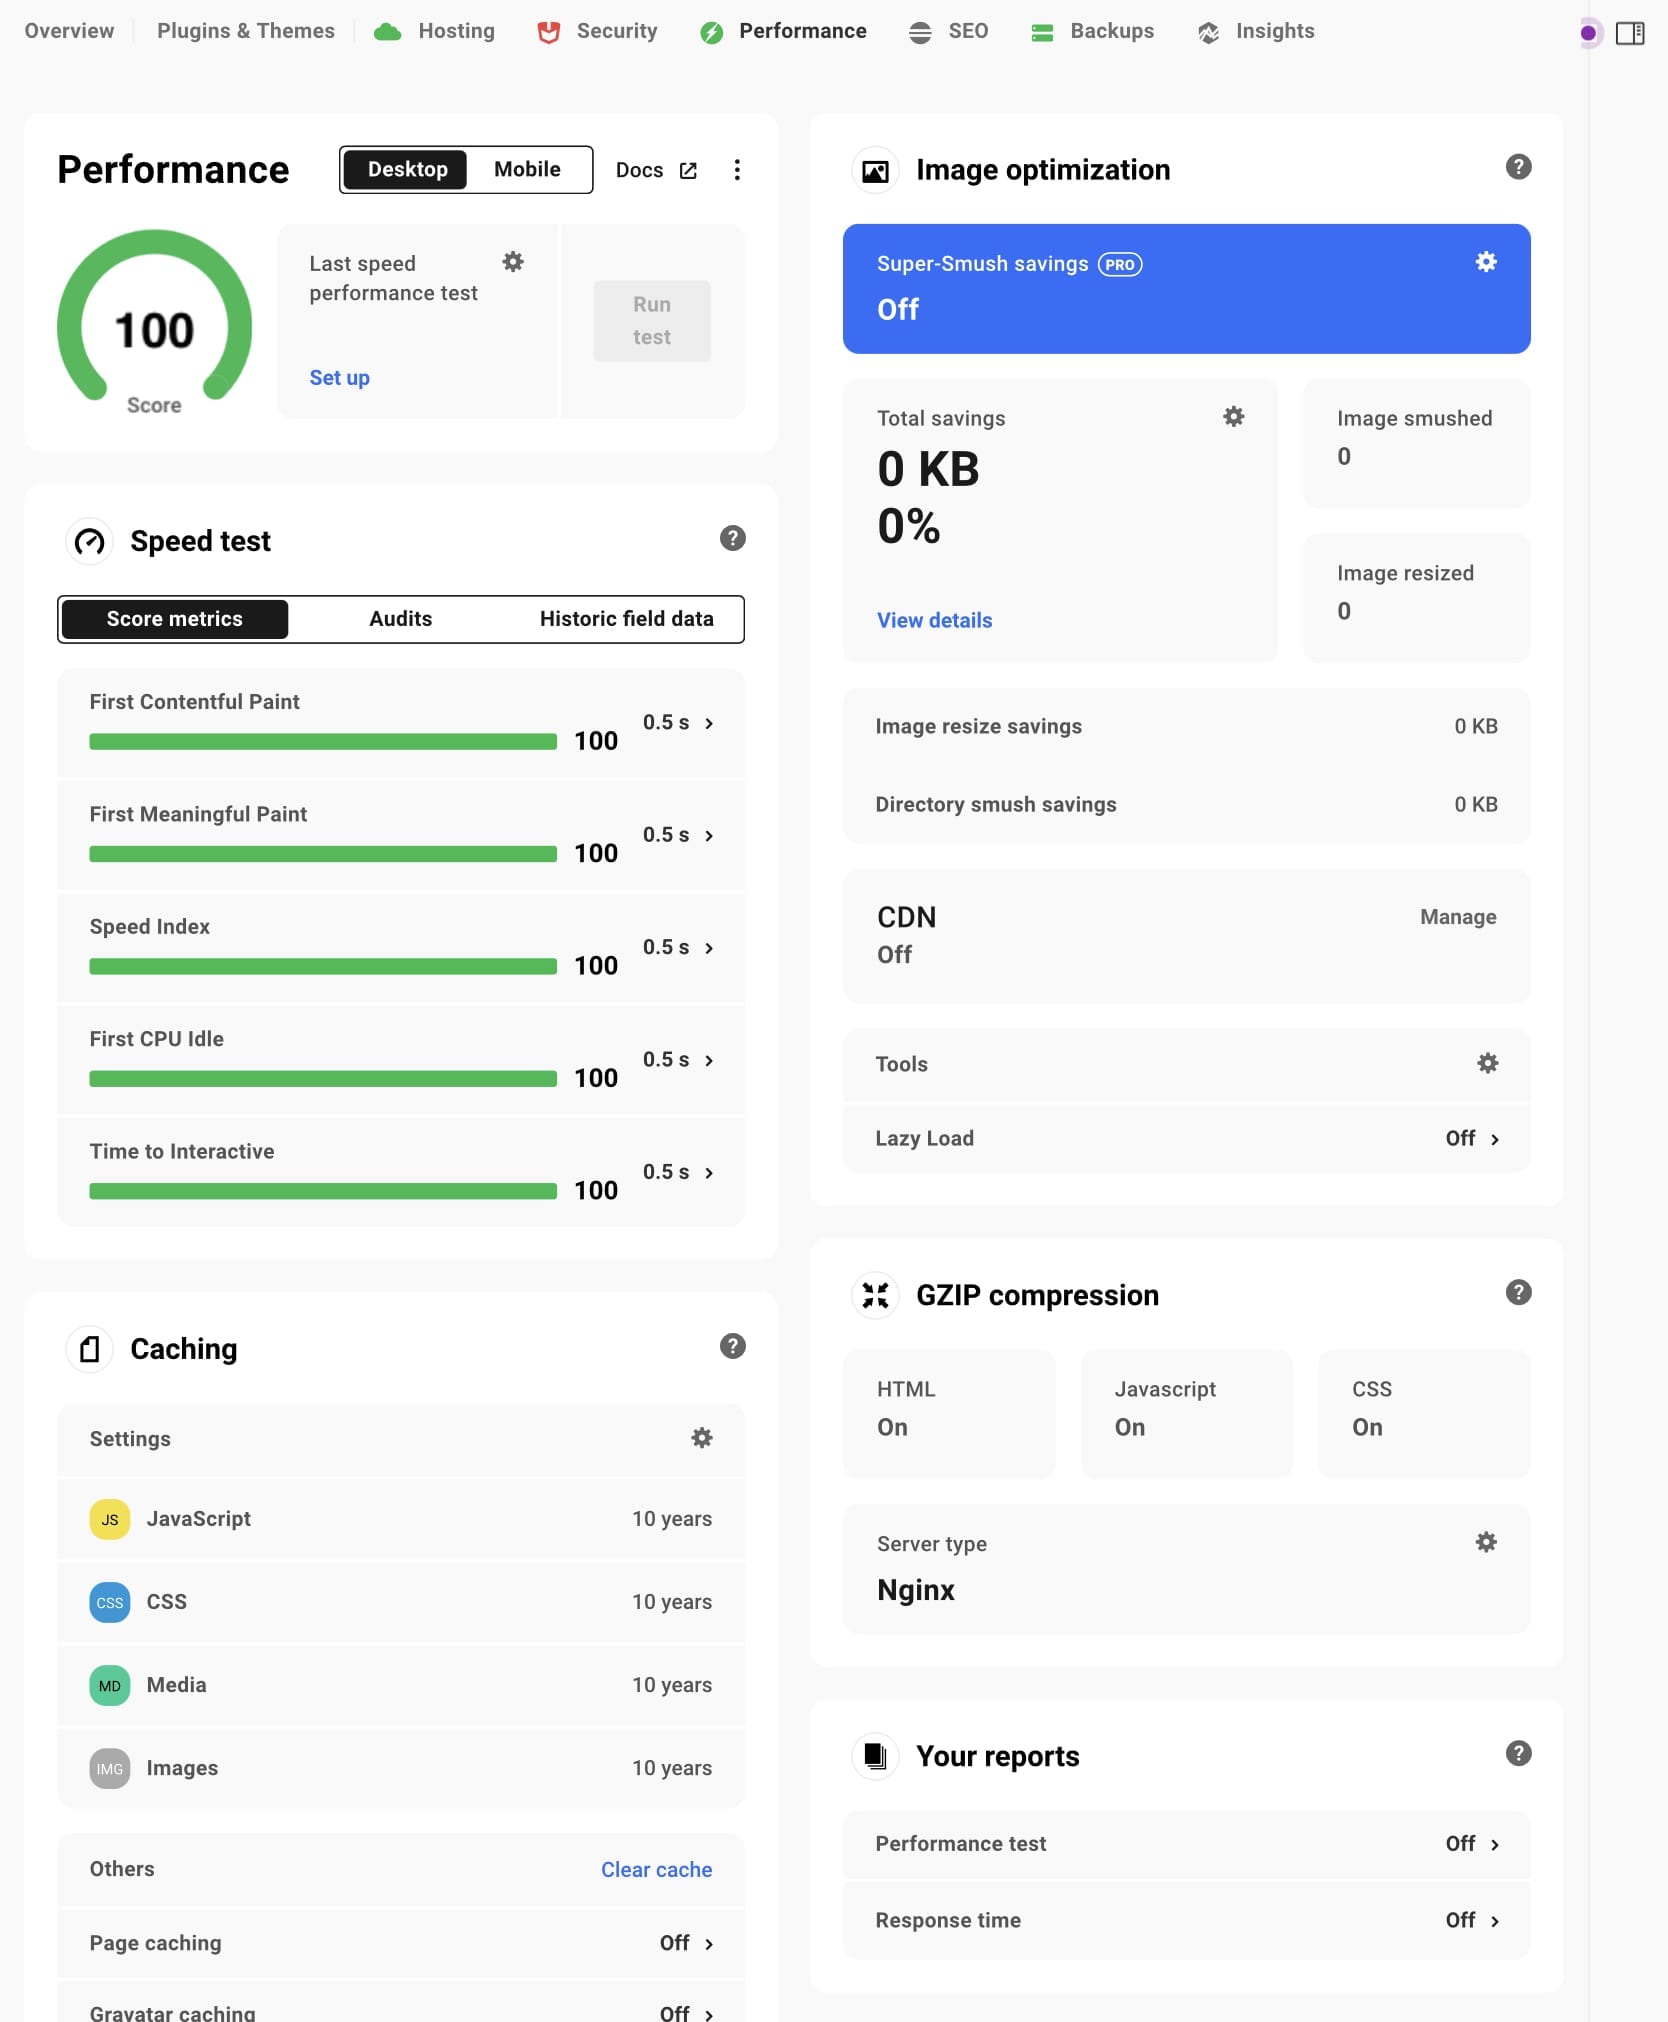The image size is (1668, 2022).
Task: Select Score metrics tab
Action: tap(175, 619)
